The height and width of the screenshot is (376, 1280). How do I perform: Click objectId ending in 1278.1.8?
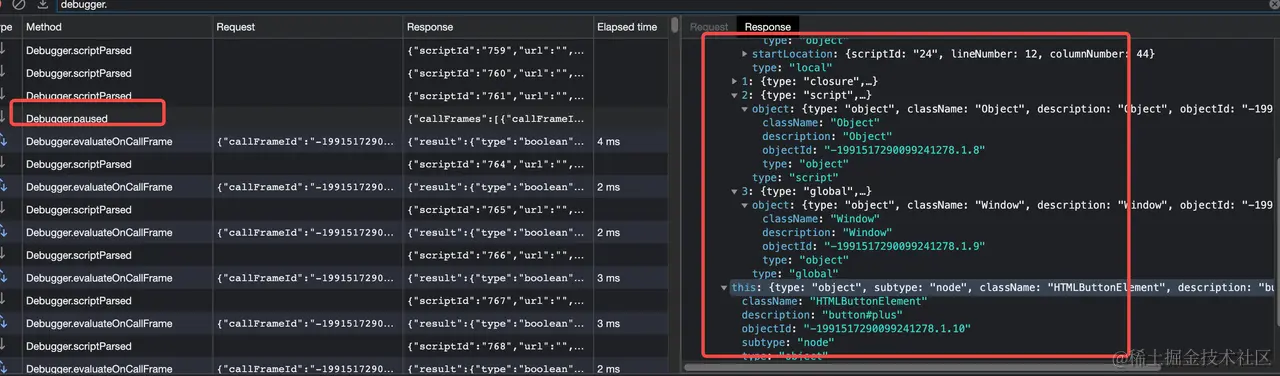click(874, 150)
